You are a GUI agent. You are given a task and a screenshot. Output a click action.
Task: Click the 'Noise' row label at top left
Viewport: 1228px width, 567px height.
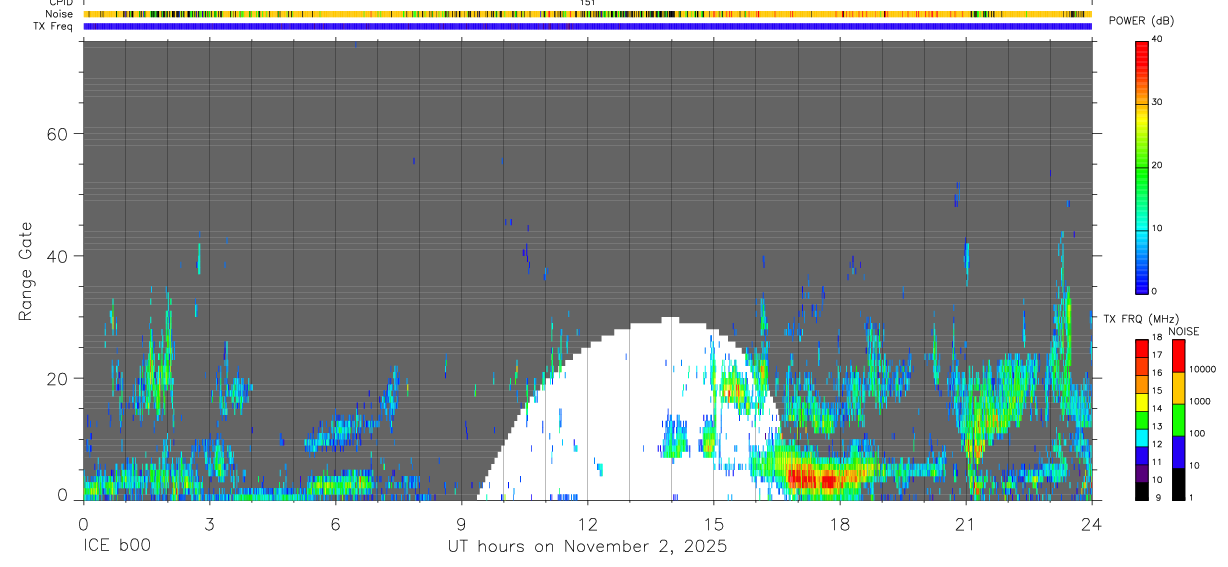click(x=59, y=14)
